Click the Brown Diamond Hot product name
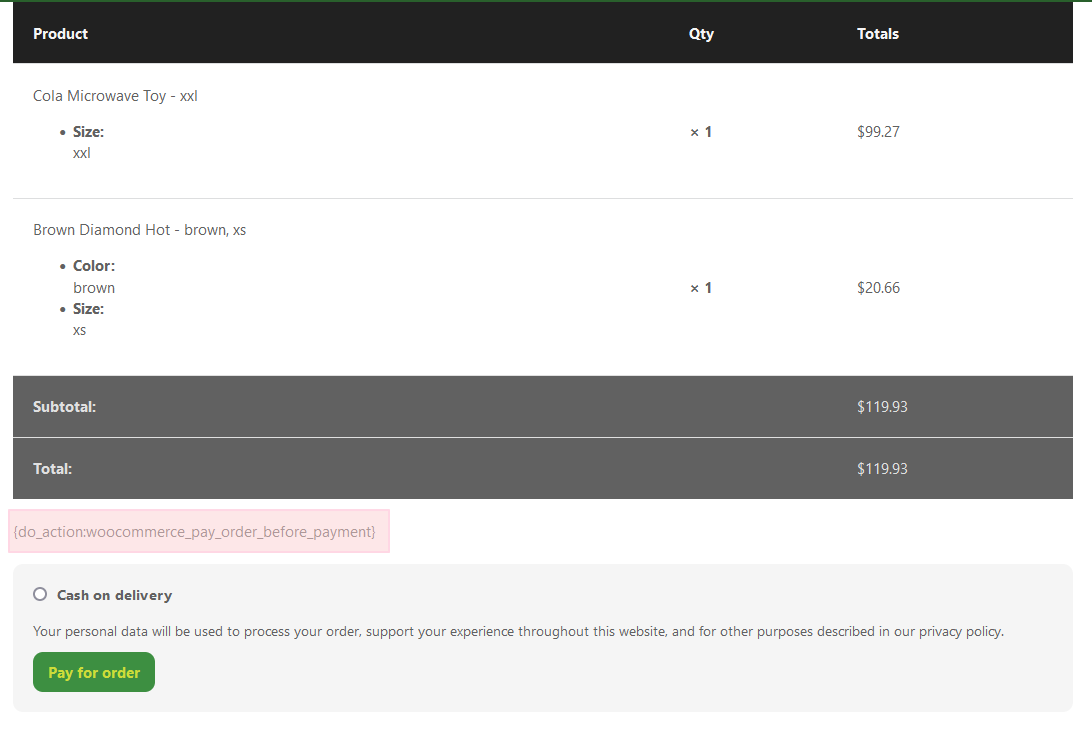Screen dimensions: 1092x743 coord(139,230)
